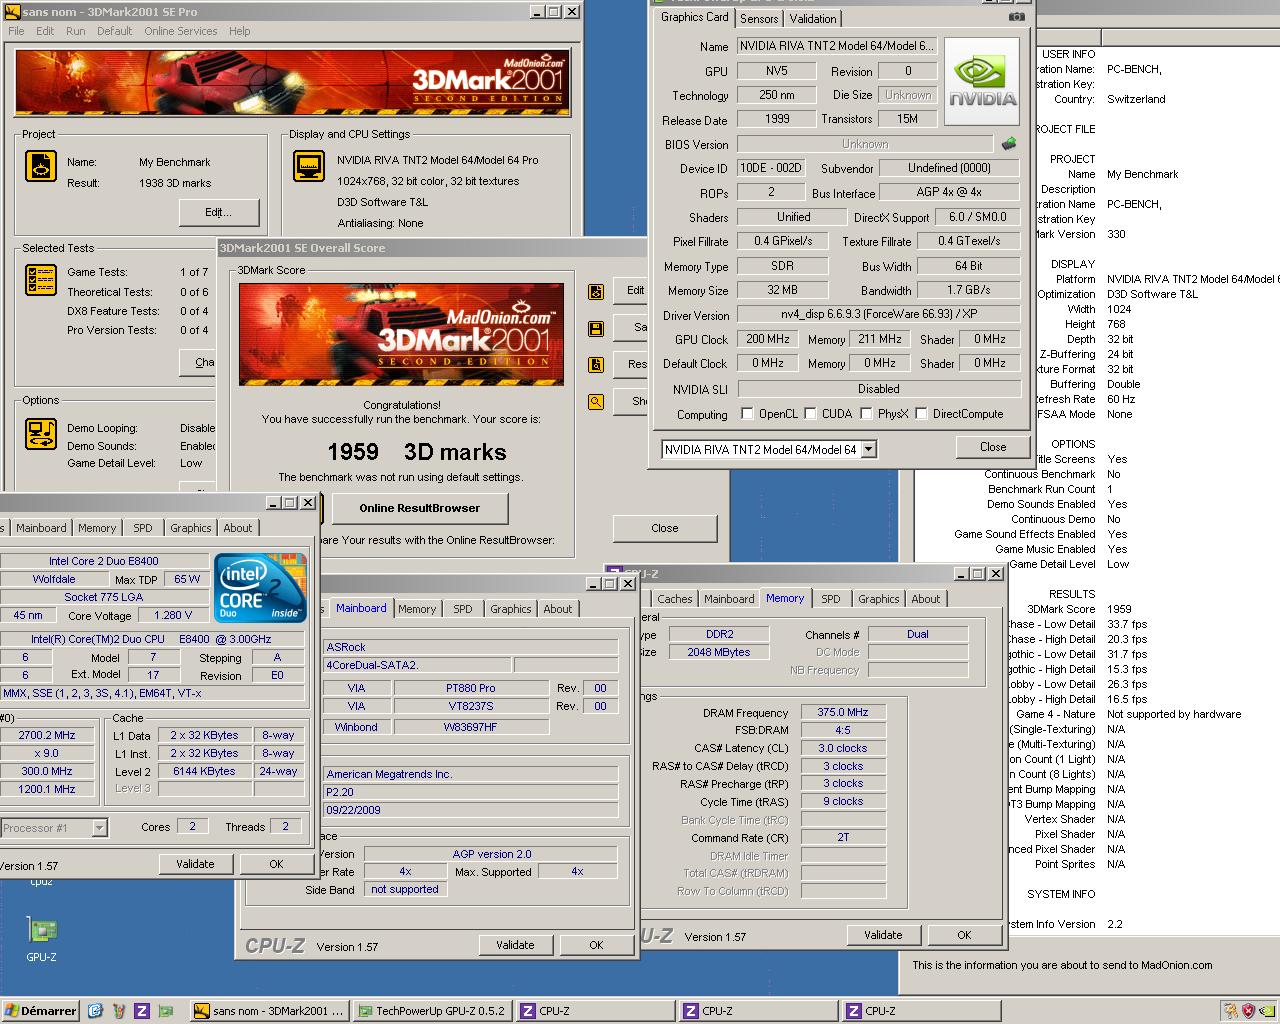Open the Démarrer start button
The height and width of the screenshot is (1024, 1280).
point(41,1011)
